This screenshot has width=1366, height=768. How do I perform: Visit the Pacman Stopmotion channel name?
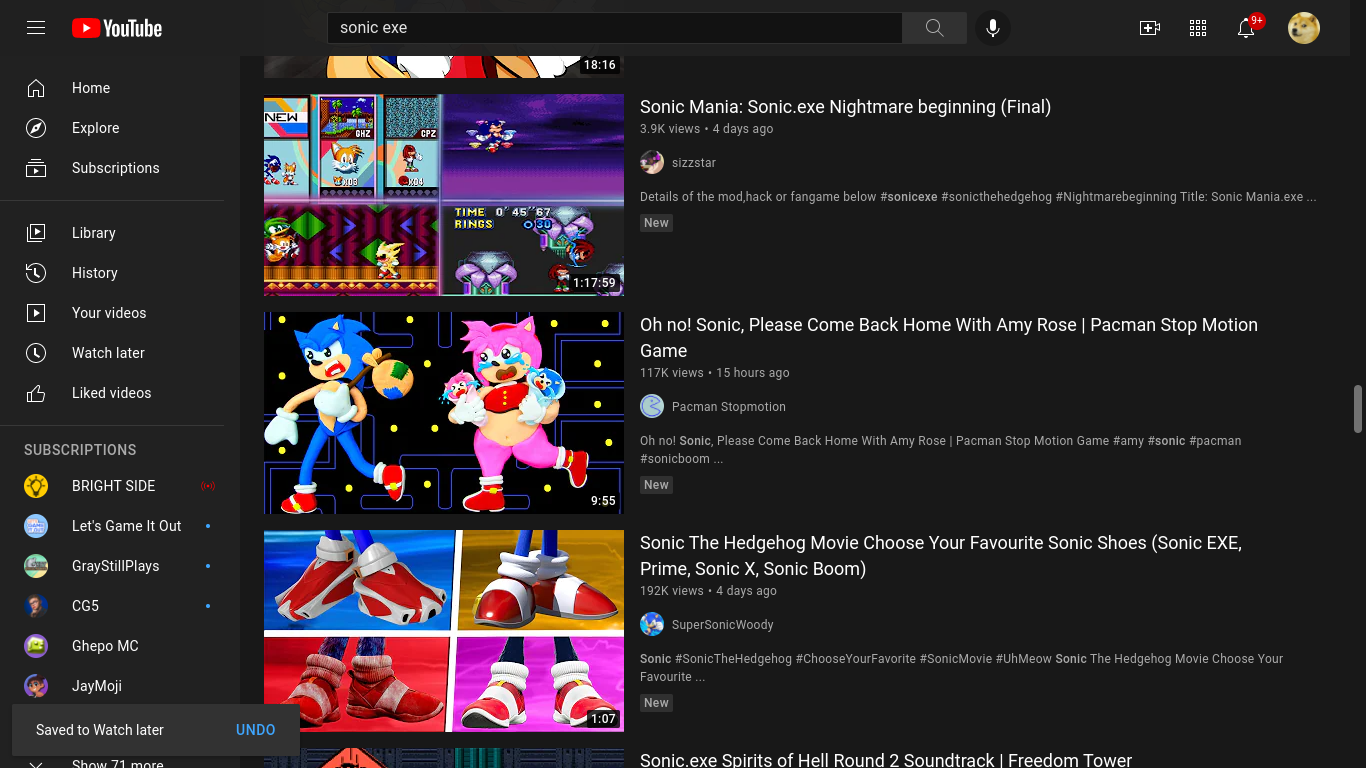coord(729,407)
